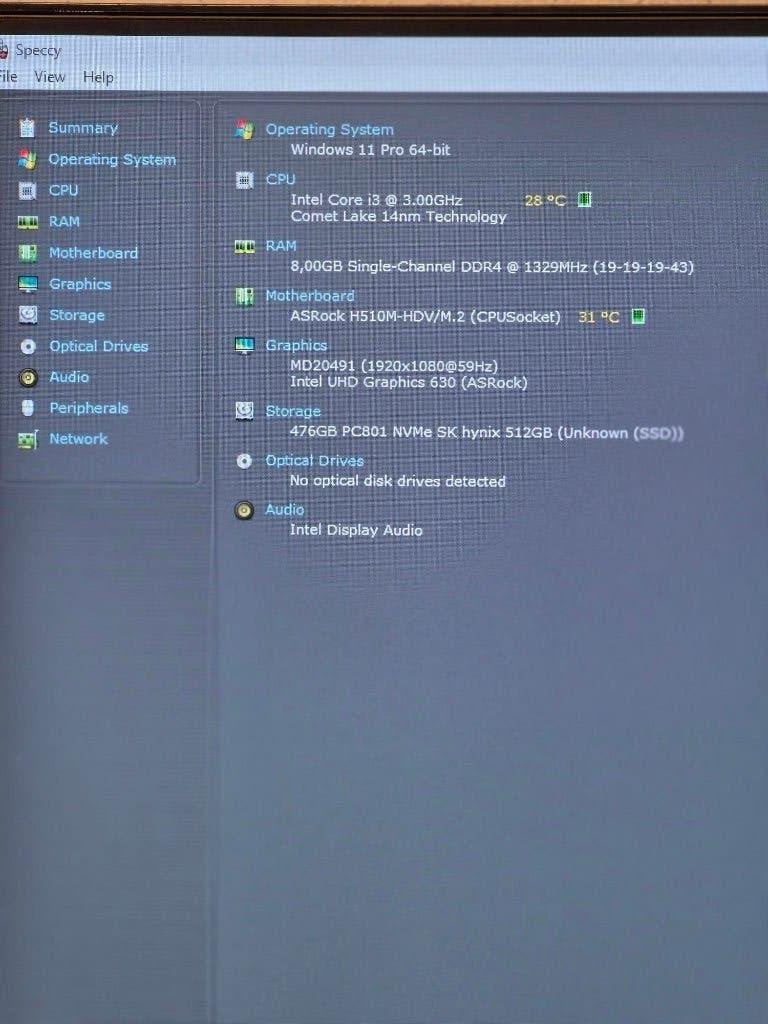Open the RAM heading link in summary
Image resolution: width=768 pixels, height=1024 pixels.
tap(281, 246)
